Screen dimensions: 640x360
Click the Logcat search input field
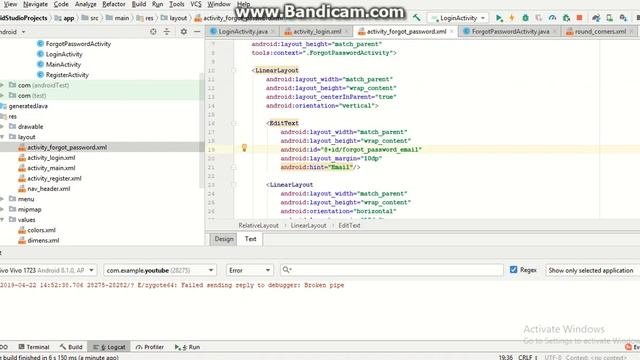(x=392, y=270)
